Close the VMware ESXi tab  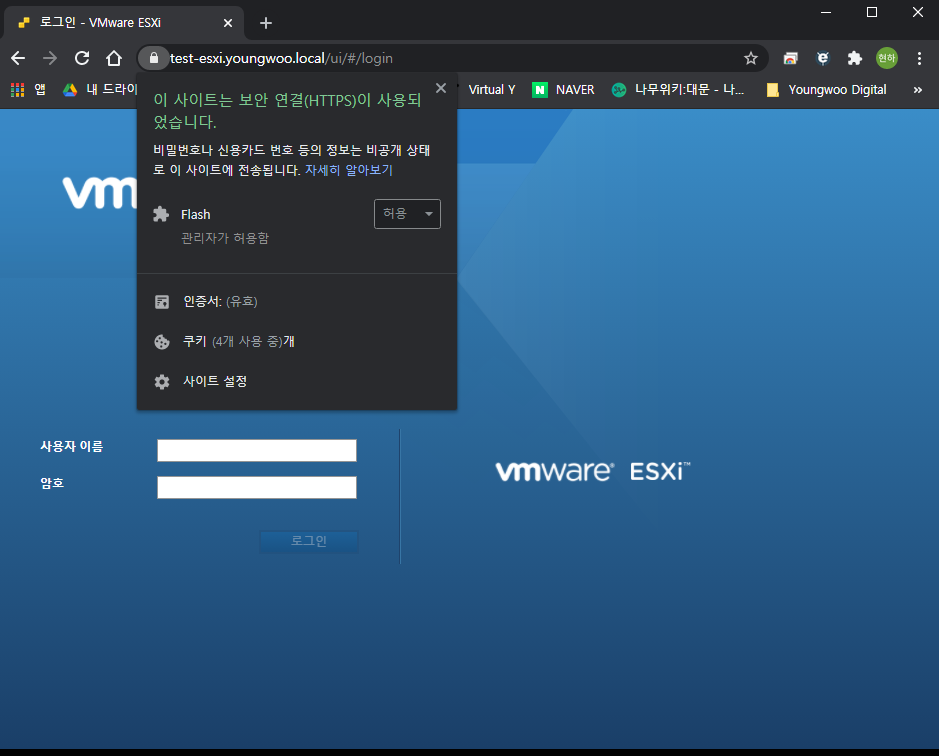(x=228, y=23)
